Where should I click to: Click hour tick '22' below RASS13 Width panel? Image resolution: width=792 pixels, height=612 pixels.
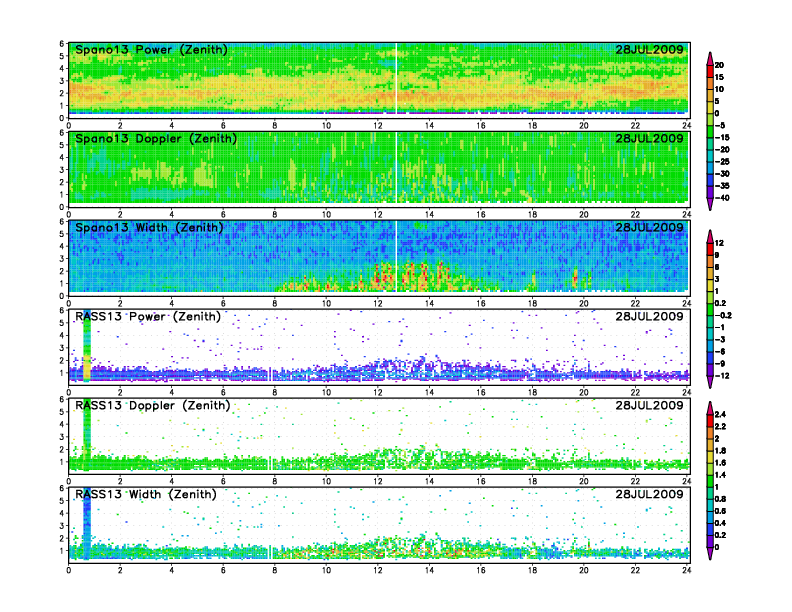pos(635,571)
